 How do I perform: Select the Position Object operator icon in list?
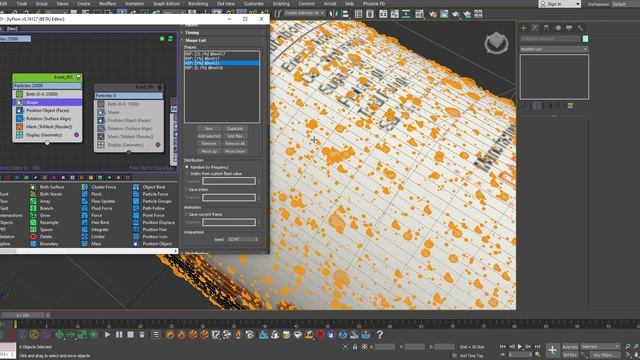pos(136,244)
